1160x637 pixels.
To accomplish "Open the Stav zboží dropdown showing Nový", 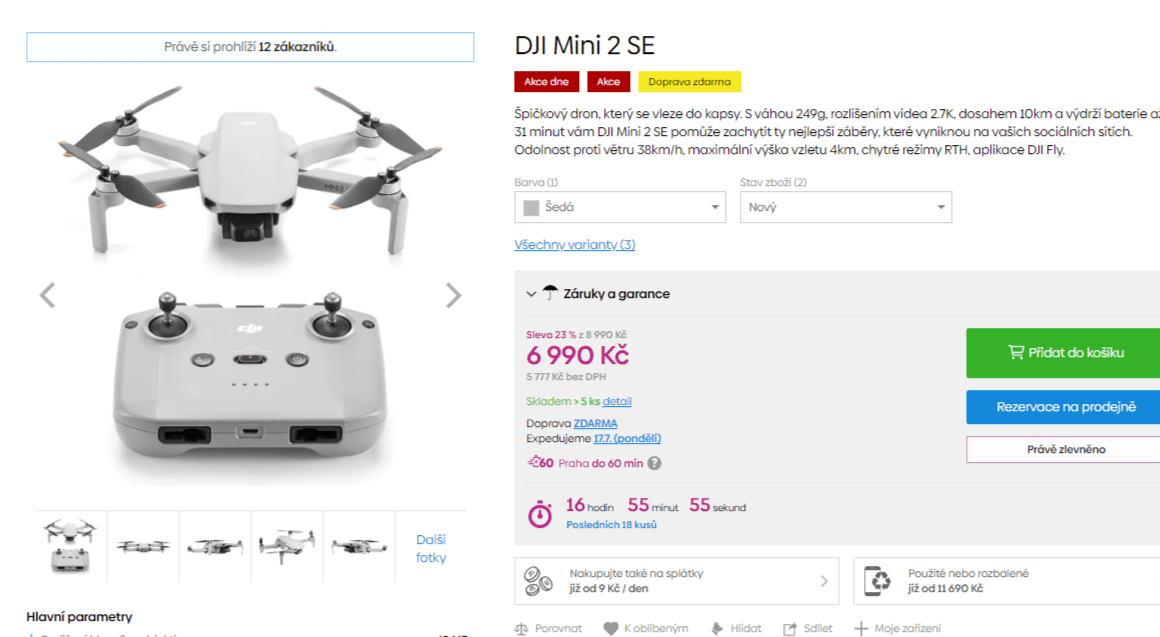I will [846, 207].
